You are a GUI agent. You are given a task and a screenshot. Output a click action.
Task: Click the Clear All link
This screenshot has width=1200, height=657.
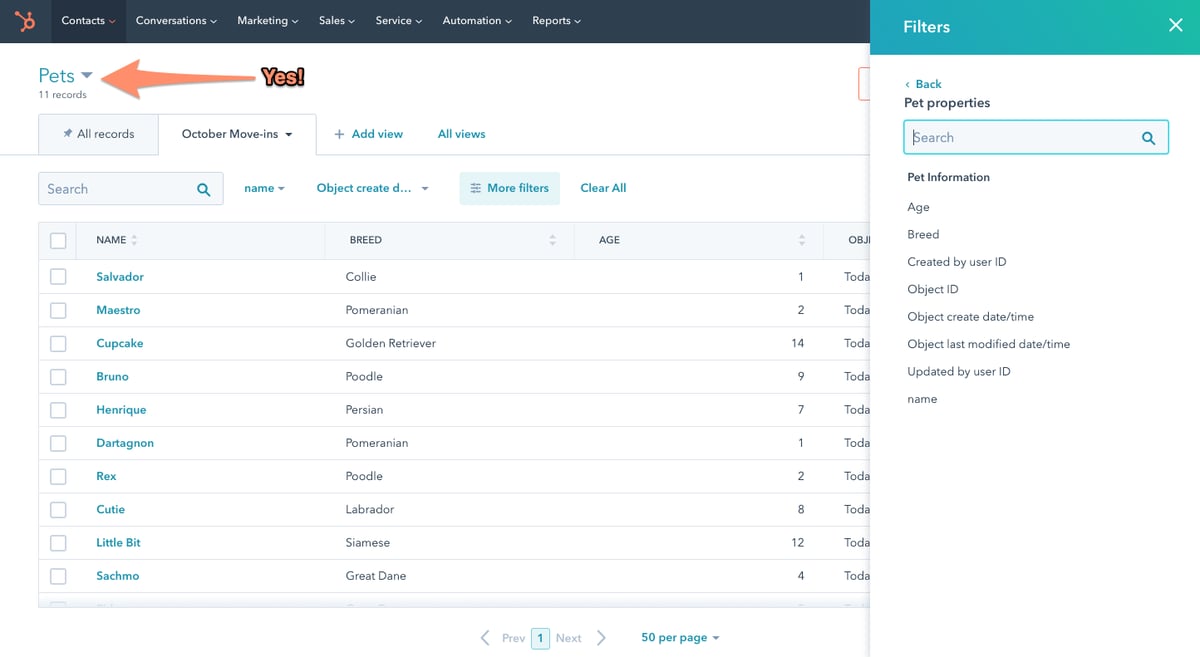coord(603,188)
